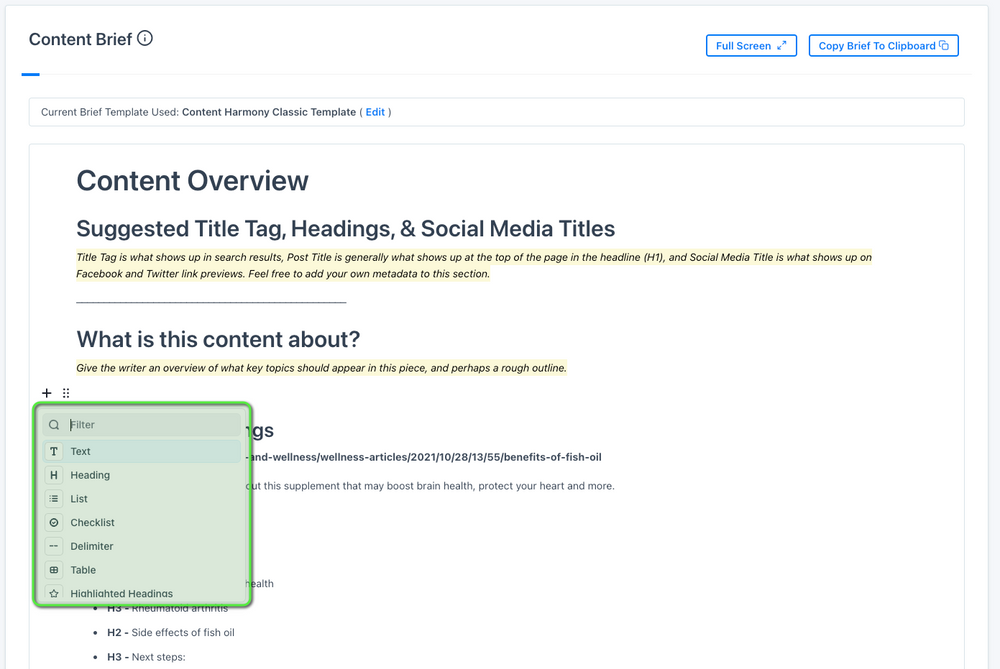Open Full Screen mode
1000x669 pixels.
pyautogui.click(x=751, y=45)
